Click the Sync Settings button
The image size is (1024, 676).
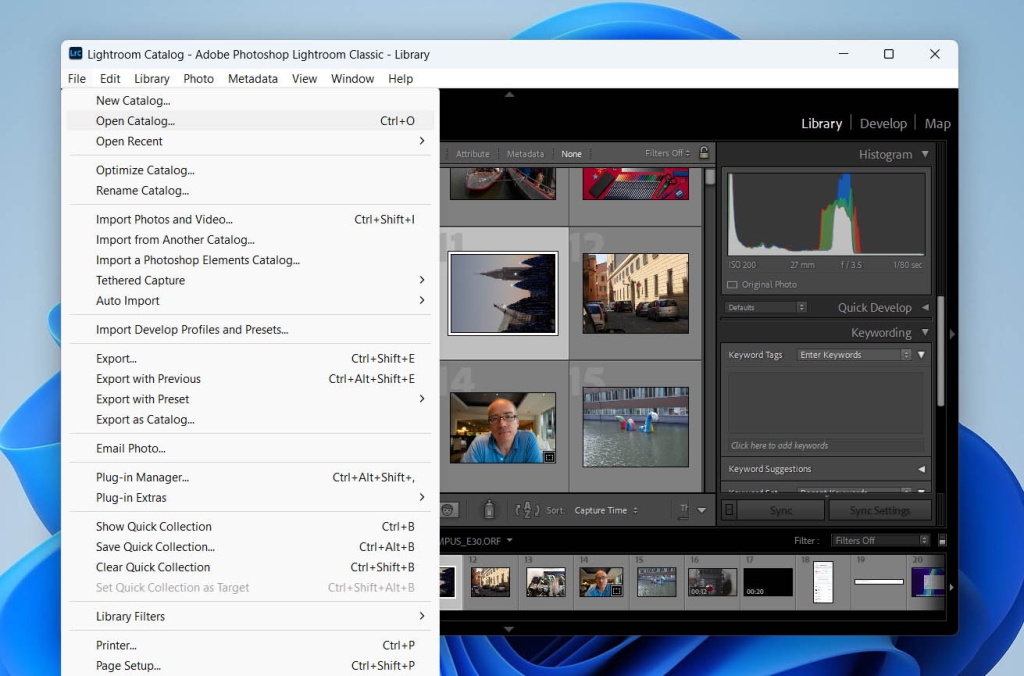click(880, 510)
